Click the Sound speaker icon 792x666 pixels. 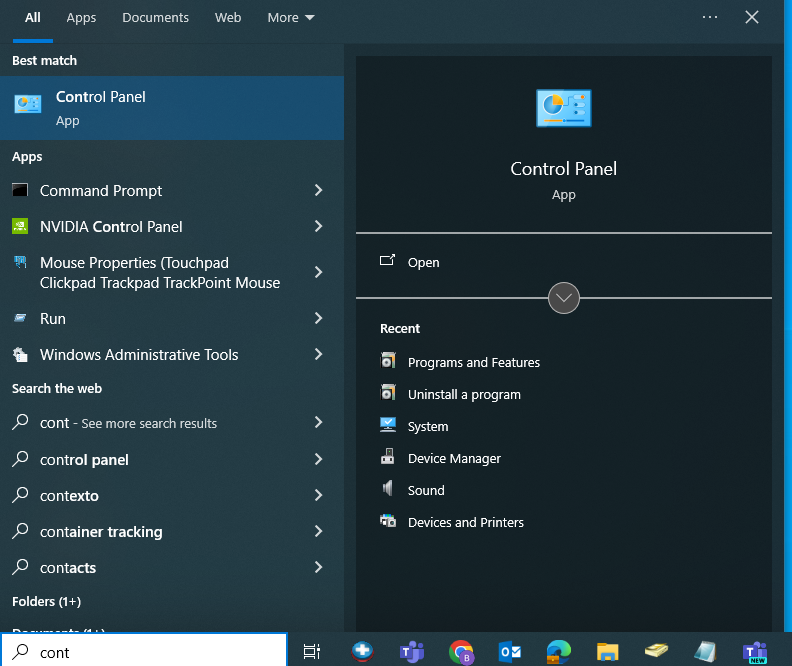pos(388,488)
